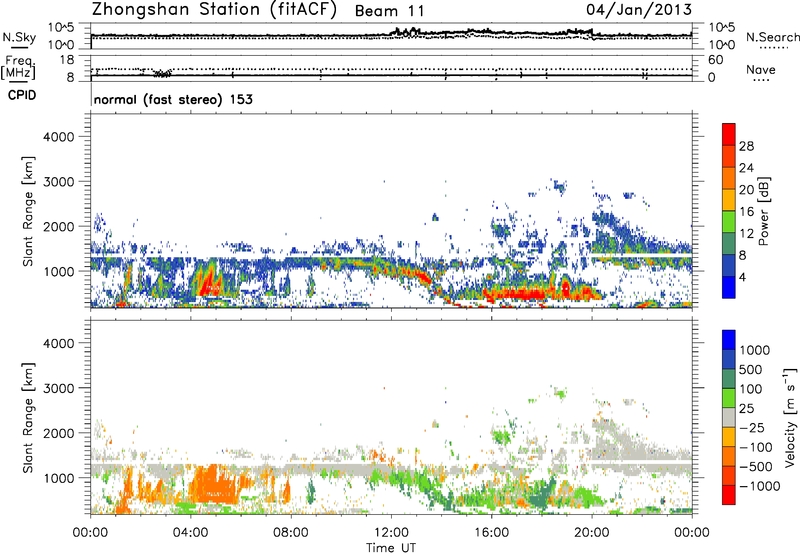
Task: Click the 'Freq. [MHz]' label
Action: [x=19, y=67]
